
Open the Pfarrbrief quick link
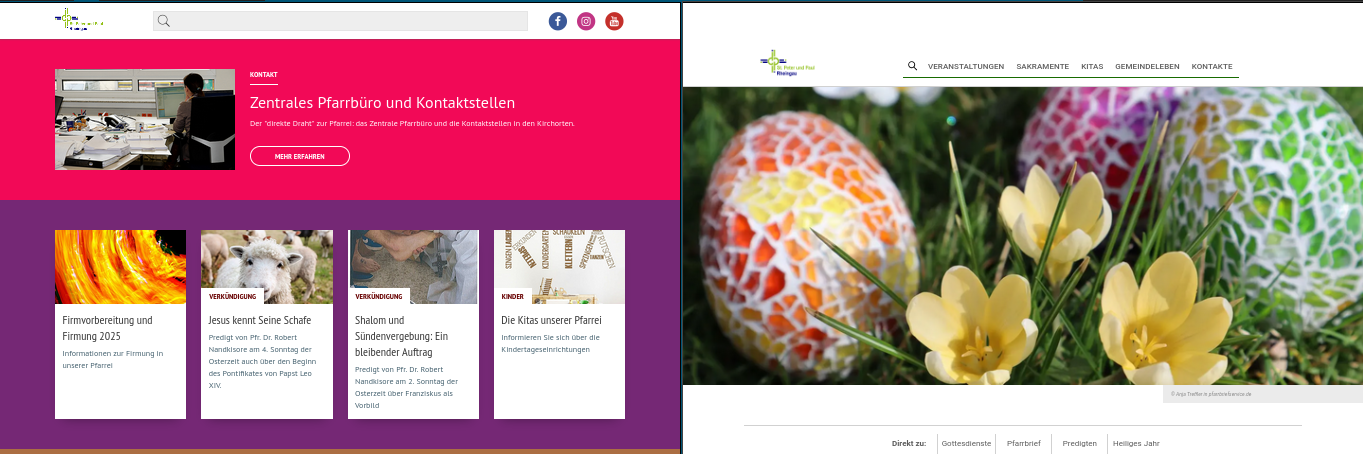(x=1024, y=443)
